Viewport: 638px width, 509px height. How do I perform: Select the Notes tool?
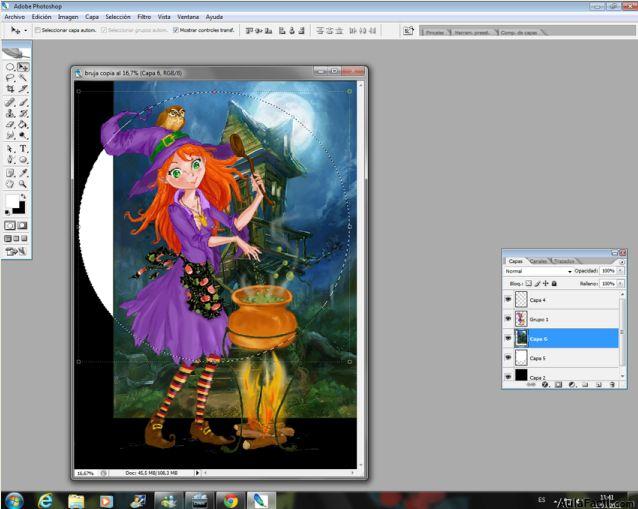click(10, 173)
